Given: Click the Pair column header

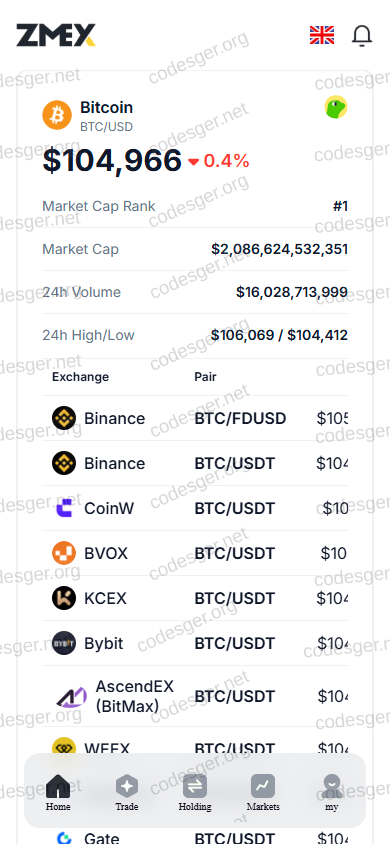Looking at the screenshot, I should point(205,377).
